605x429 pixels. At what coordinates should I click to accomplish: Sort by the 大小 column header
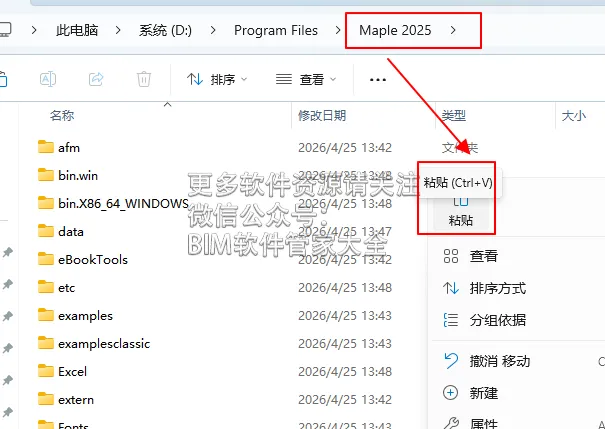[x=574, y=115]
